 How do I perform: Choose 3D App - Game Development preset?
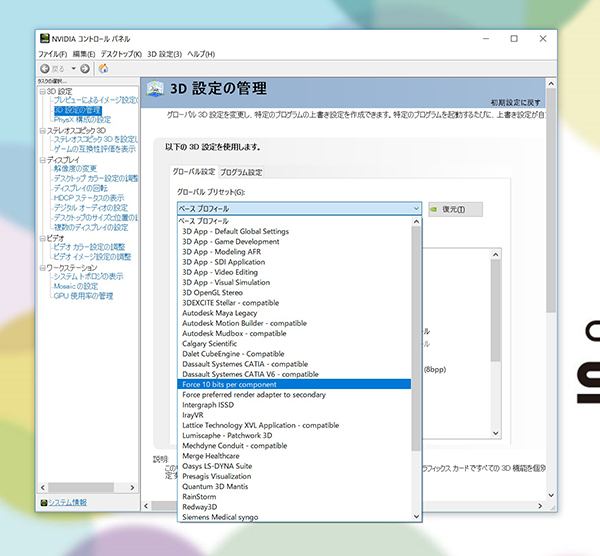point(294,242)
